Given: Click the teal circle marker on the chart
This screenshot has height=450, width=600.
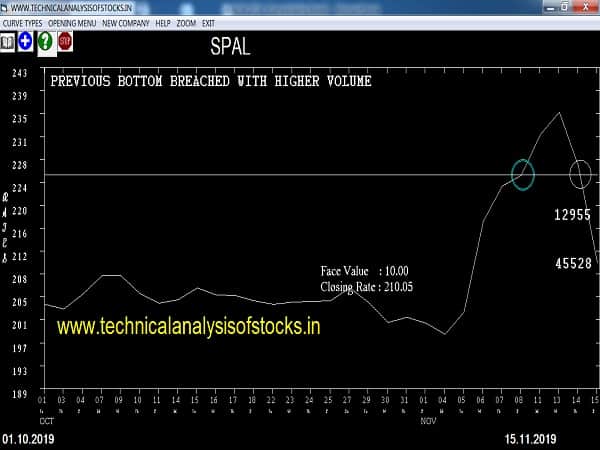Looking at the screenshot, I should click(523, 174).
